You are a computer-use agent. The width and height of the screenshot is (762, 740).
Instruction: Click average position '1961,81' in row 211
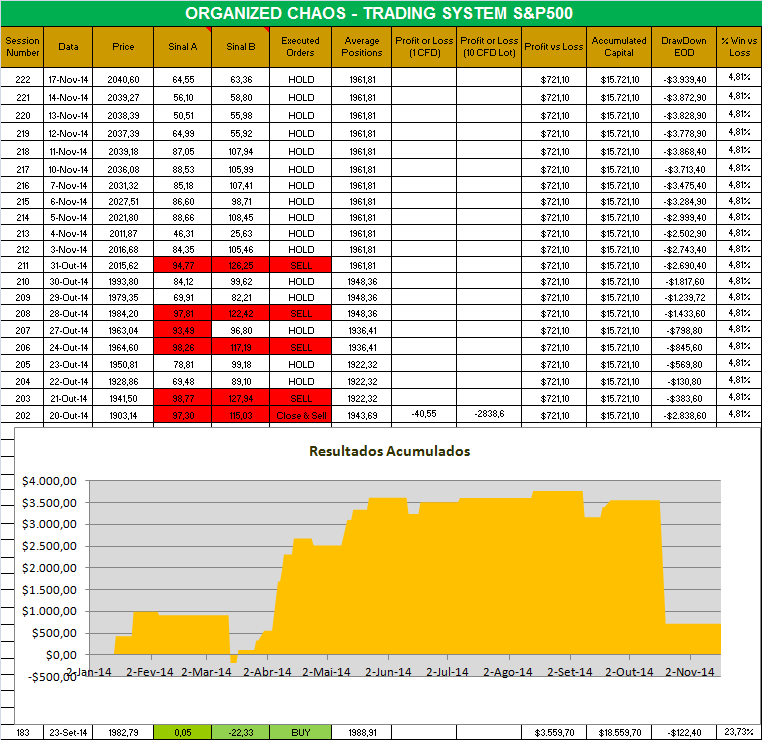[362, 265]
